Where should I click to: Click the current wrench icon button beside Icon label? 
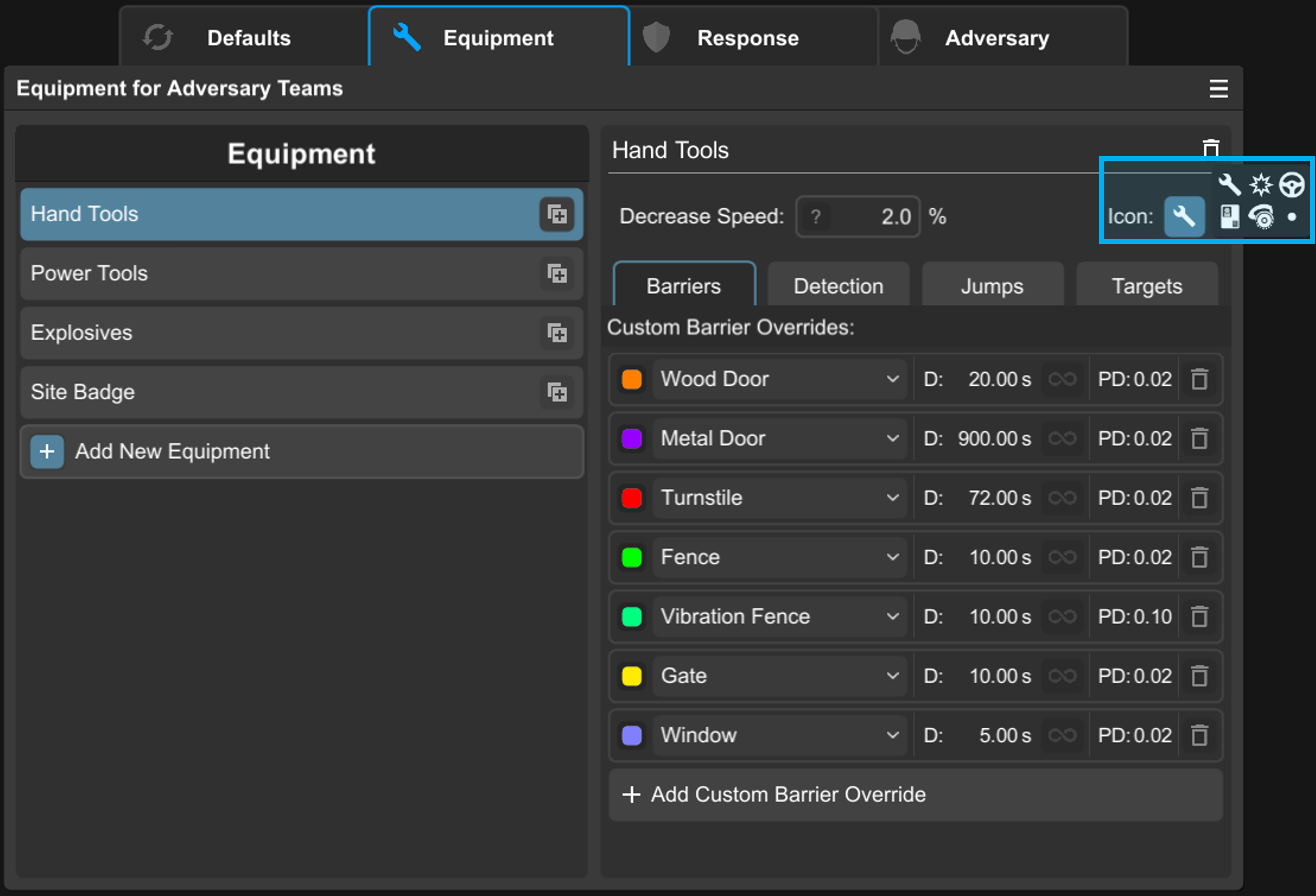[x=1184, y=216]
